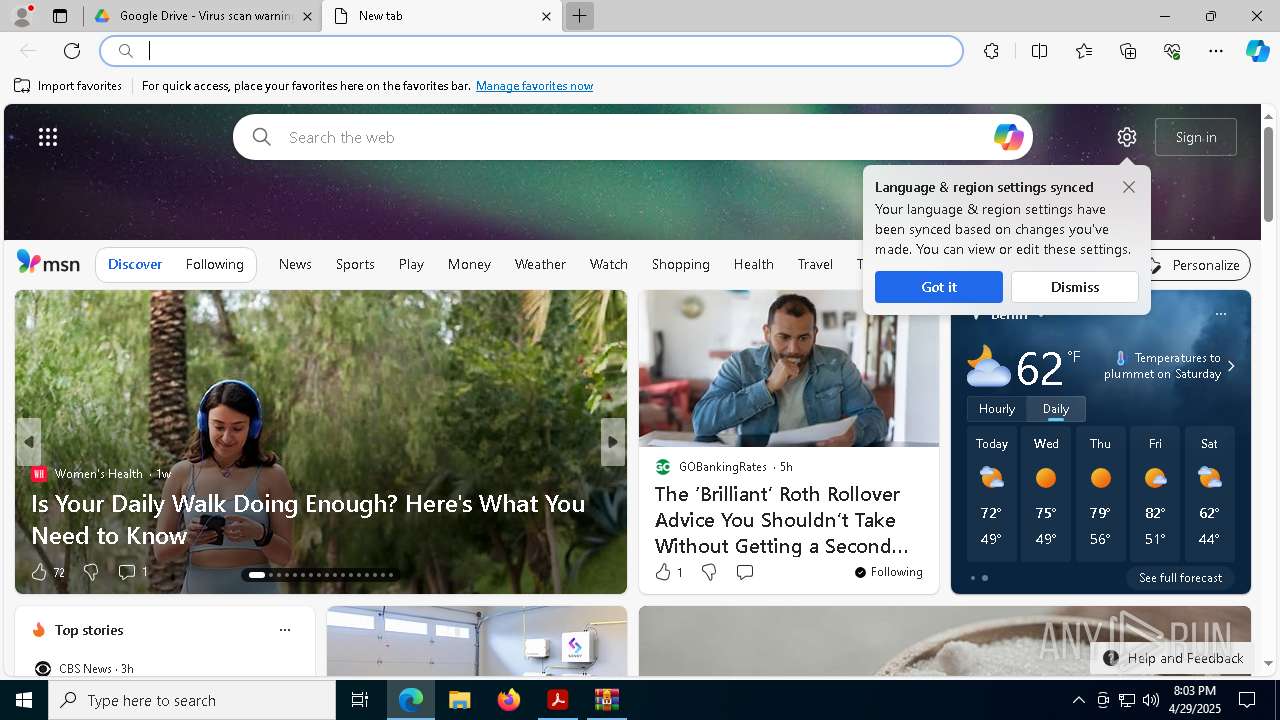The image size is (1280, 720).
Task: Open the tab actions menu icon
Action: [x=60, y=16]
